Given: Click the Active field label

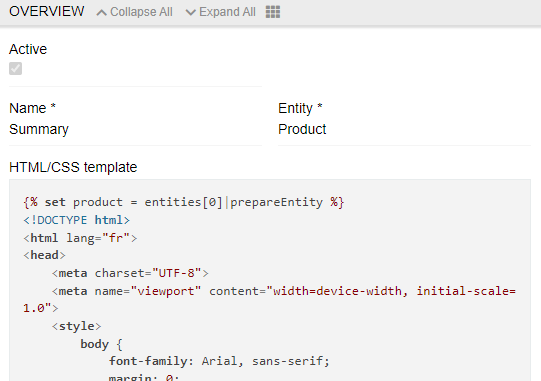Looking at the screenshot, I should coord(28,49).
